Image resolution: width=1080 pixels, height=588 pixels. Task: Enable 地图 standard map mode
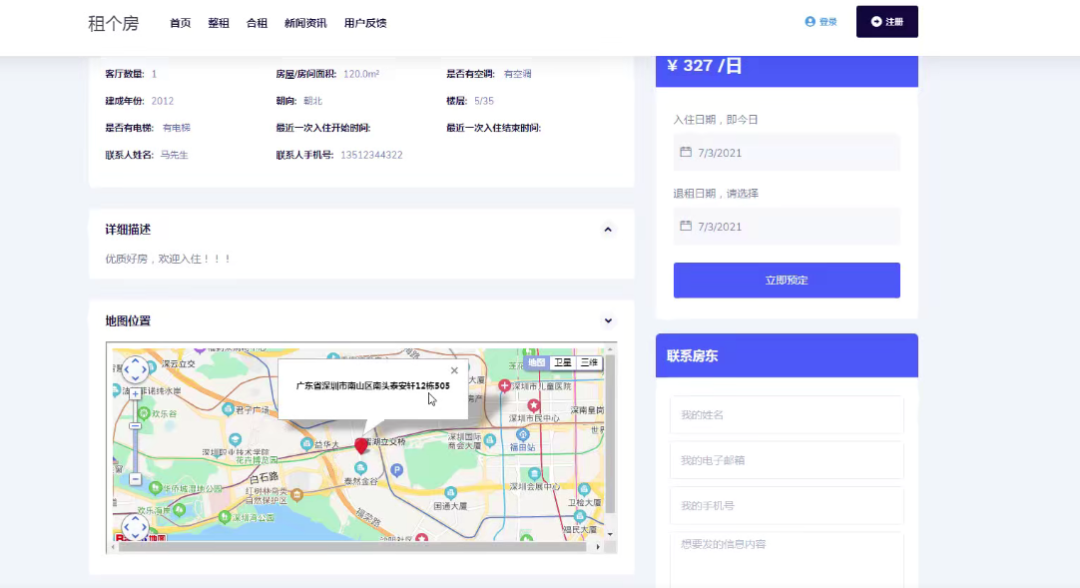(x=536, y=362)
